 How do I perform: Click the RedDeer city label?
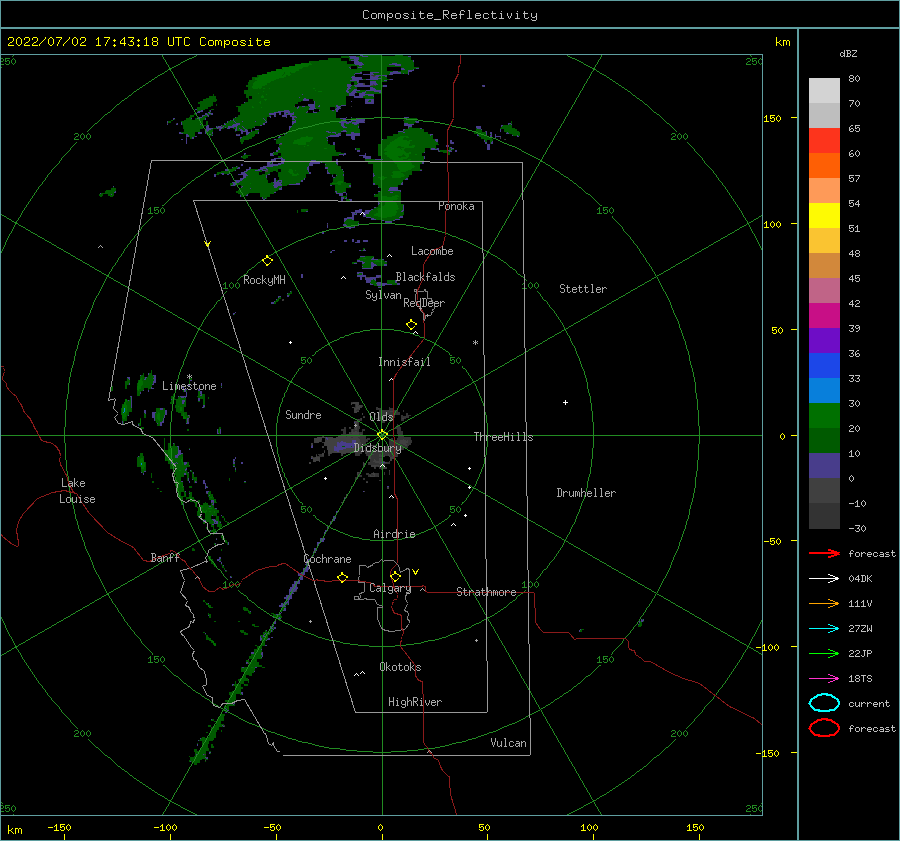(x=424, y=303)
